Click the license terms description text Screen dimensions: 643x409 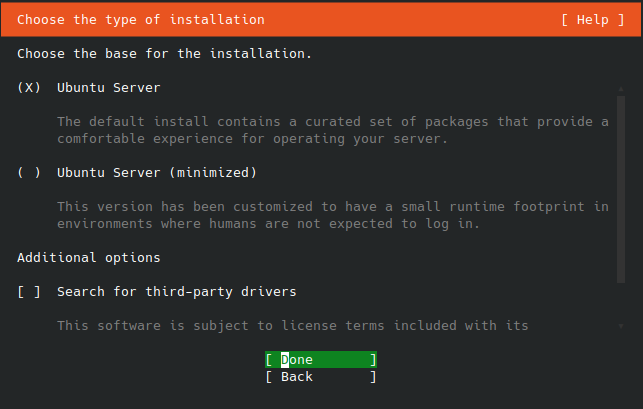(x=292, y=326)
